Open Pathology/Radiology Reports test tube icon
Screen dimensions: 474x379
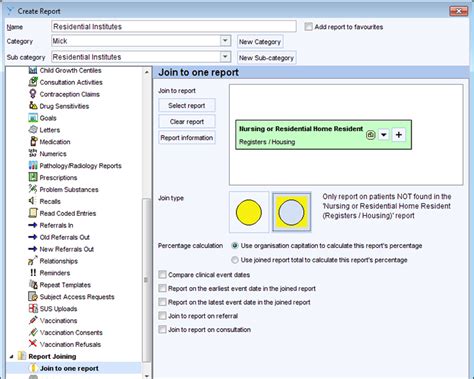coord(33,165)
